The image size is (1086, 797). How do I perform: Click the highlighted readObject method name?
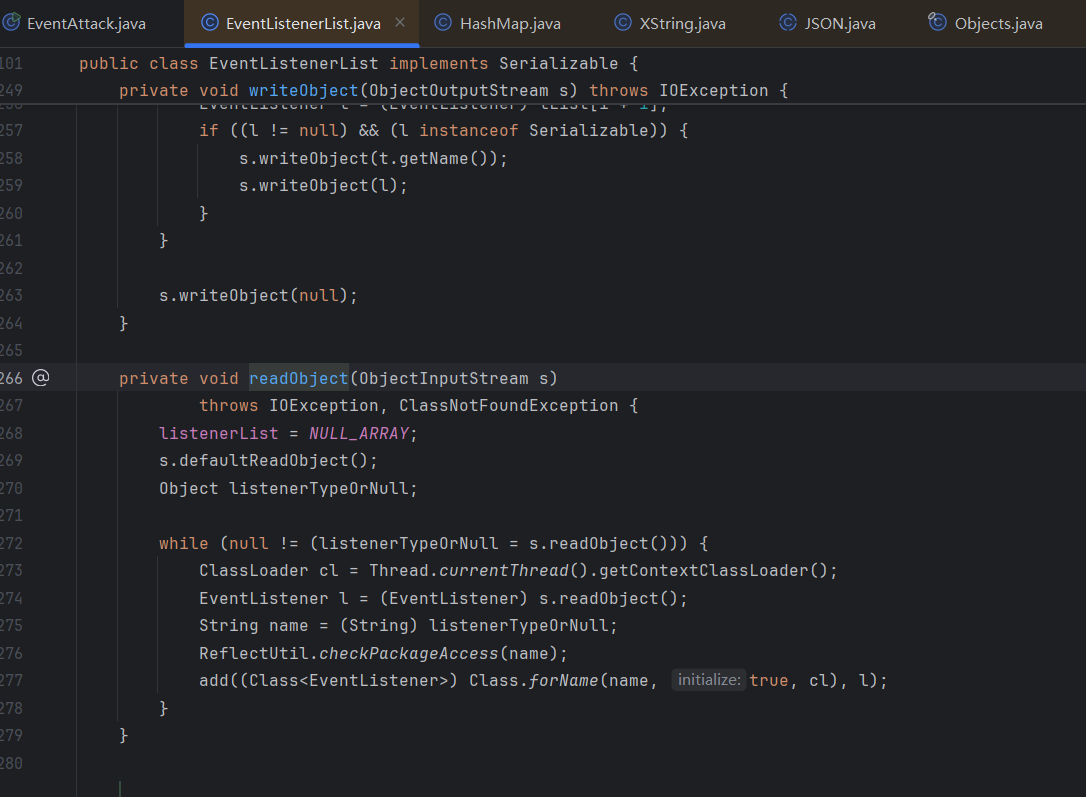click(298, 378)
